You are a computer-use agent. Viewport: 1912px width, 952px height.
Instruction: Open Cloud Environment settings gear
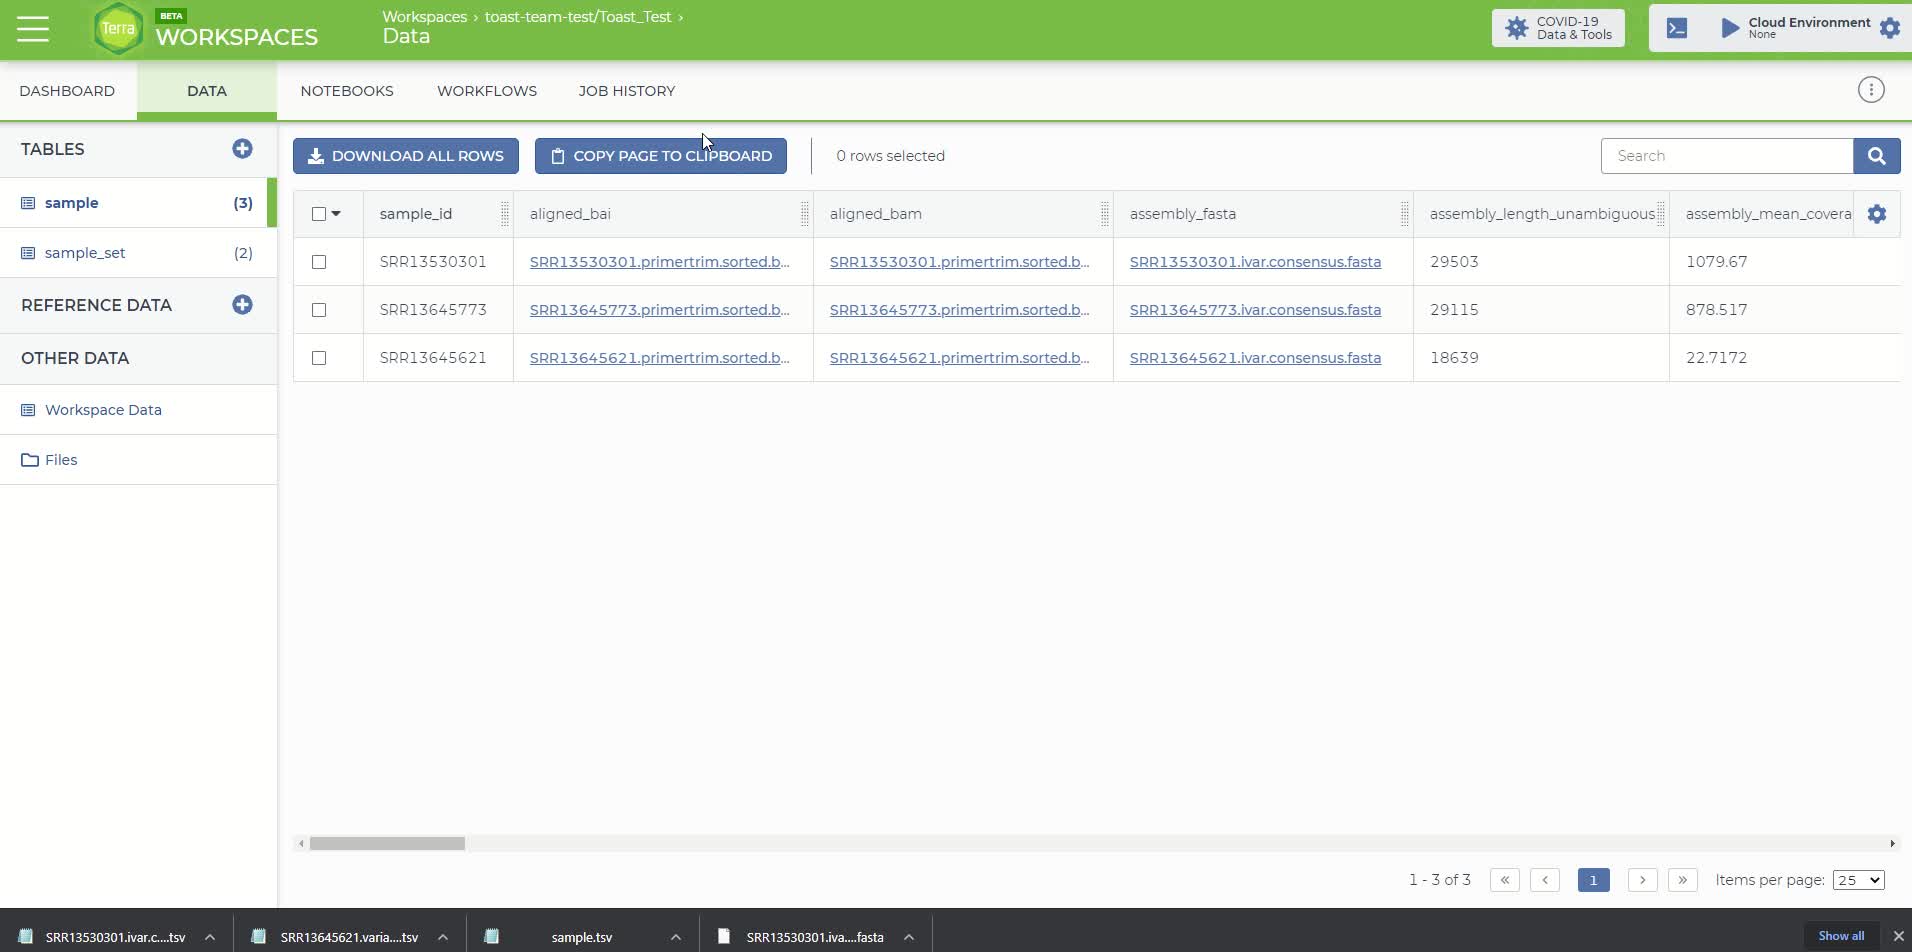tap(1889, 28)
